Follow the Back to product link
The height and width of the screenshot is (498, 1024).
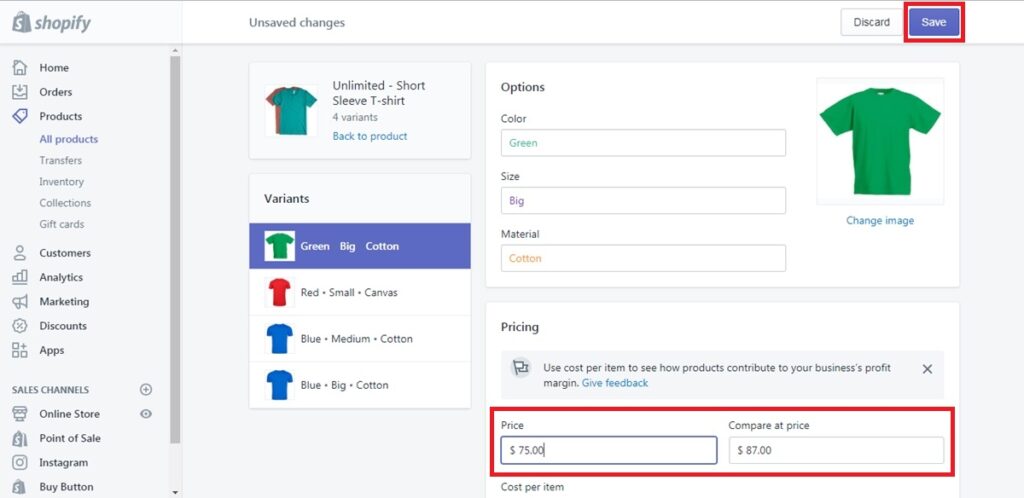tap(369, 136)
